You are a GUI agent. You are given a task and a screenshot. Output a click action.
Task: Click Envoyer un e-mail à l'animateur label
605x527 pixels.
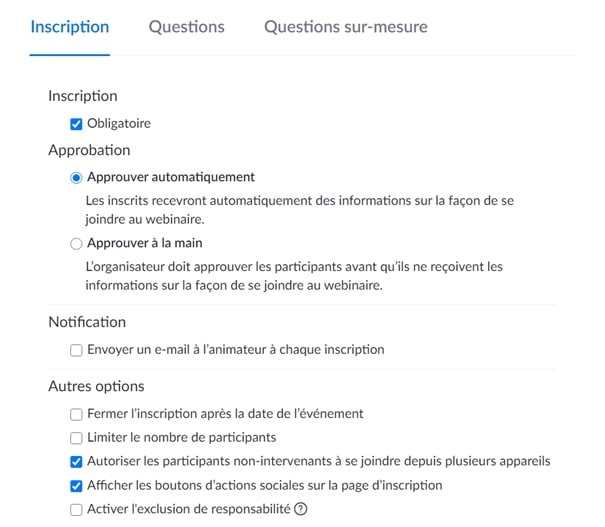pos(236,349)
